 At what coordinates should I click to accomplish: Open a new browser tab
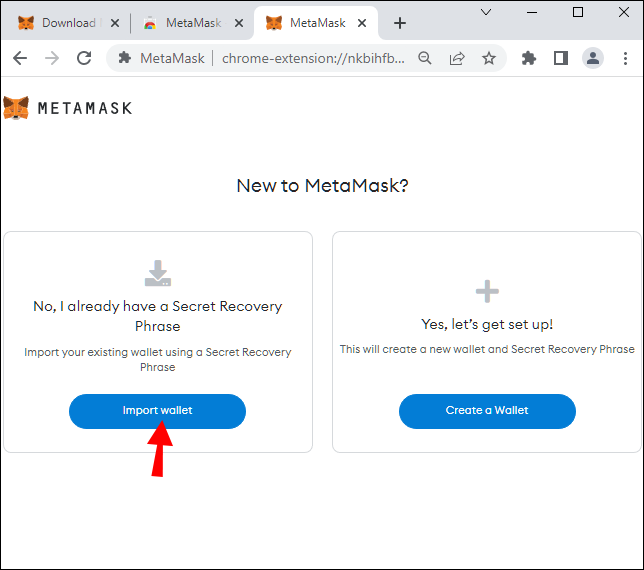pyautogui.click(x=400, y=23)
